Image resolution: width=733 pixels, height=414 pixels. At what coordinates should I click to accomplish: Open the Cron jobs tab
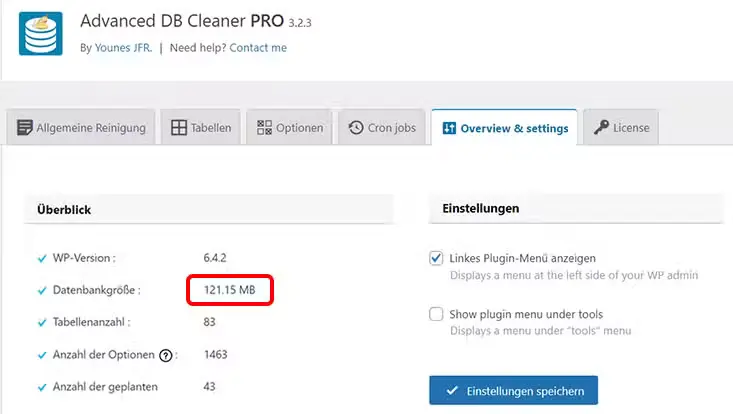pyautogui.click(x=392, y=128)
